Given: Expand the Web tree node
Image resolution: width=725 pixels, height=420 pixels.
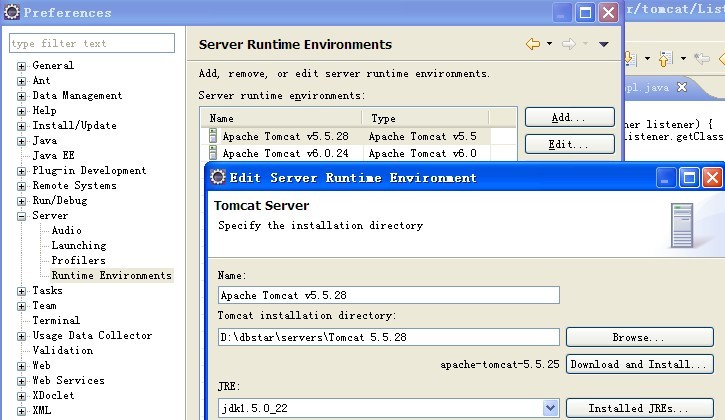Looking at the screenshot, I should click(21, 366).
